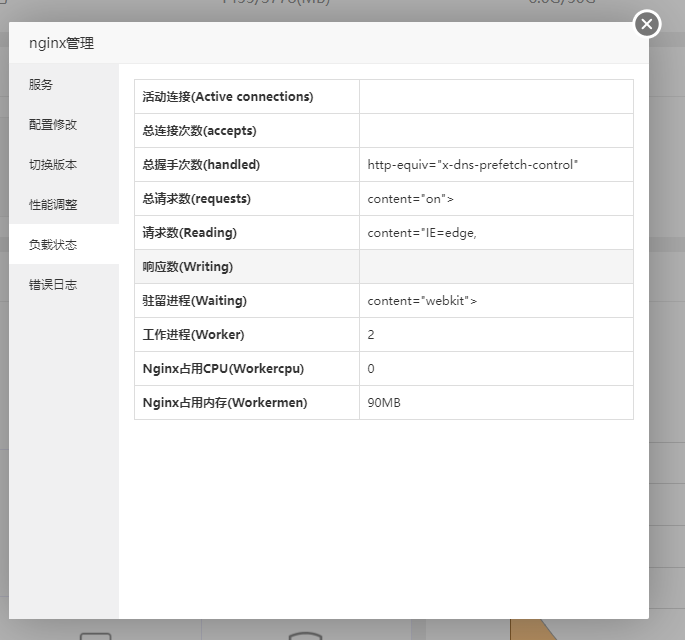This screenshot has height=640, width=685.
Task: Select the 总请求数(requests) label
Action: [197, 199]
